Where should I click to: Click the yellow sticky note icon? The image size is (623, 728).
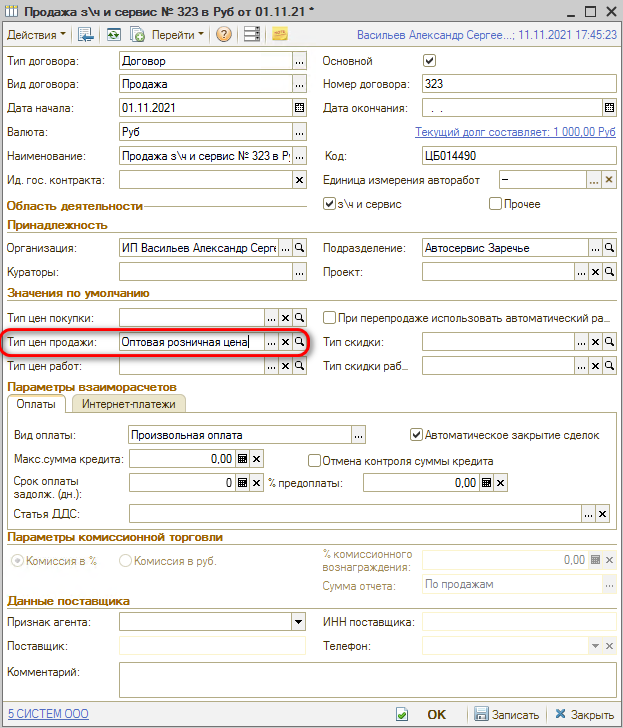[x=280, y=34]
